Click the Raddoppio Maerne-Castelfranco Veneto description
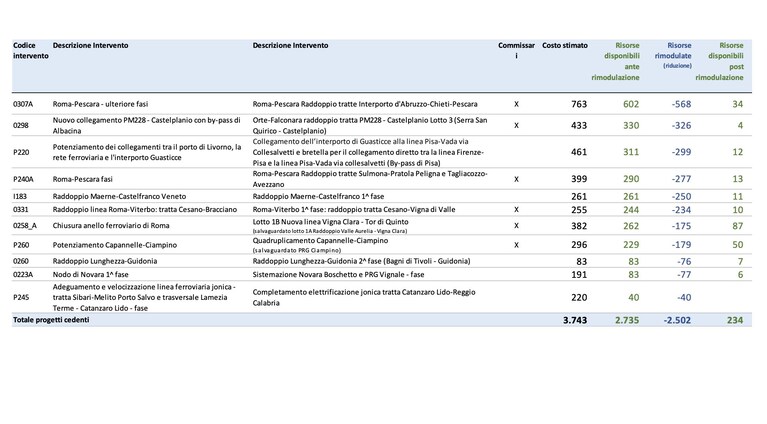The width and height of the screenshot is (767, 424). (x=119, y=197)
